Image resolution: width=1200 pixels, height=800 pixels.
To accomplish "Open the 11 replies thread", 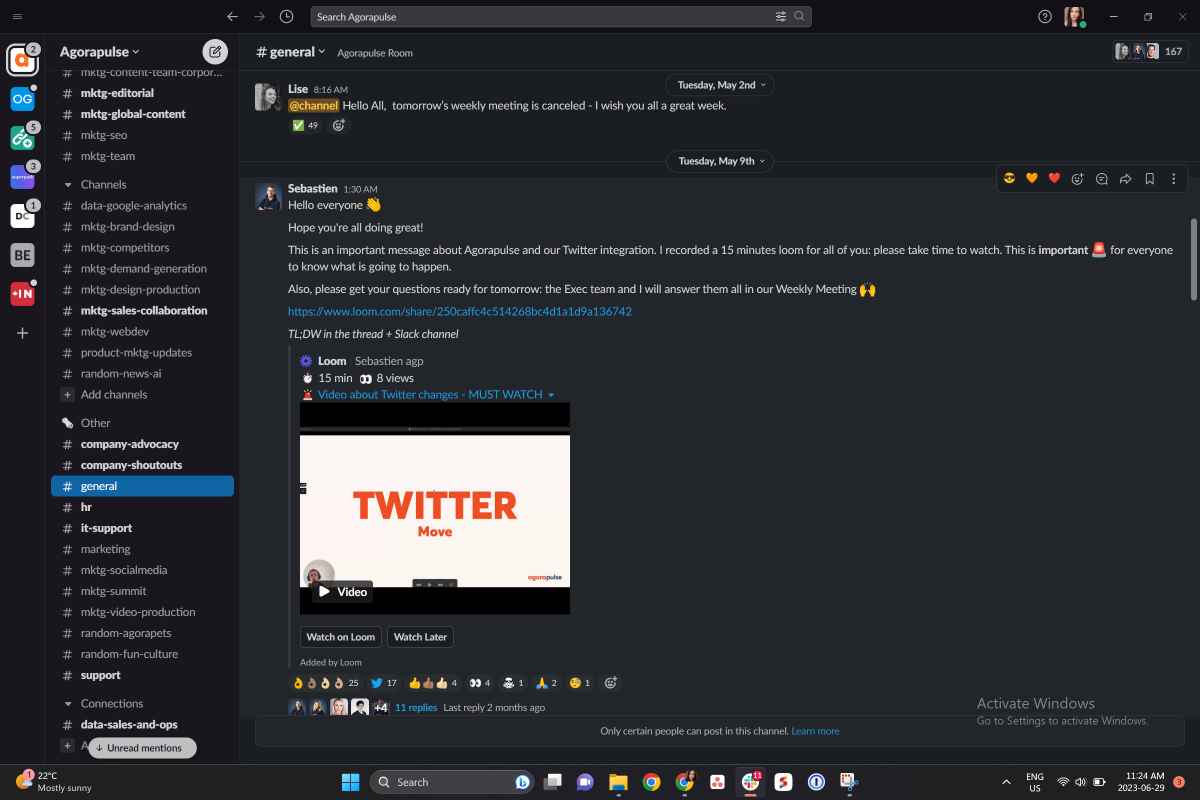I will (x=416, y=707).
